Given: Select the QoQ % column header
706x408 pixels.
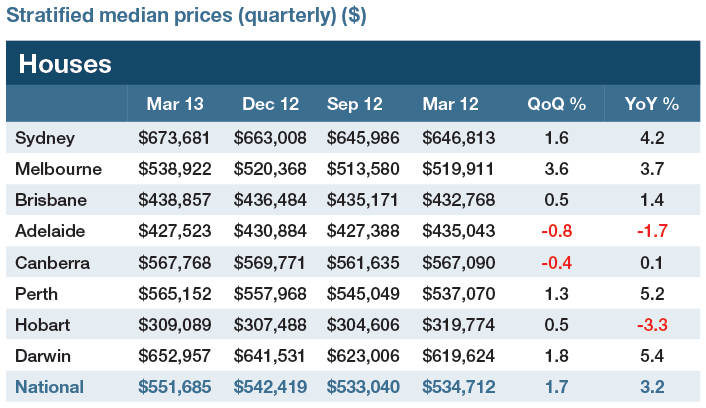Looking at the screenshot, I should [x=554, y=104].
